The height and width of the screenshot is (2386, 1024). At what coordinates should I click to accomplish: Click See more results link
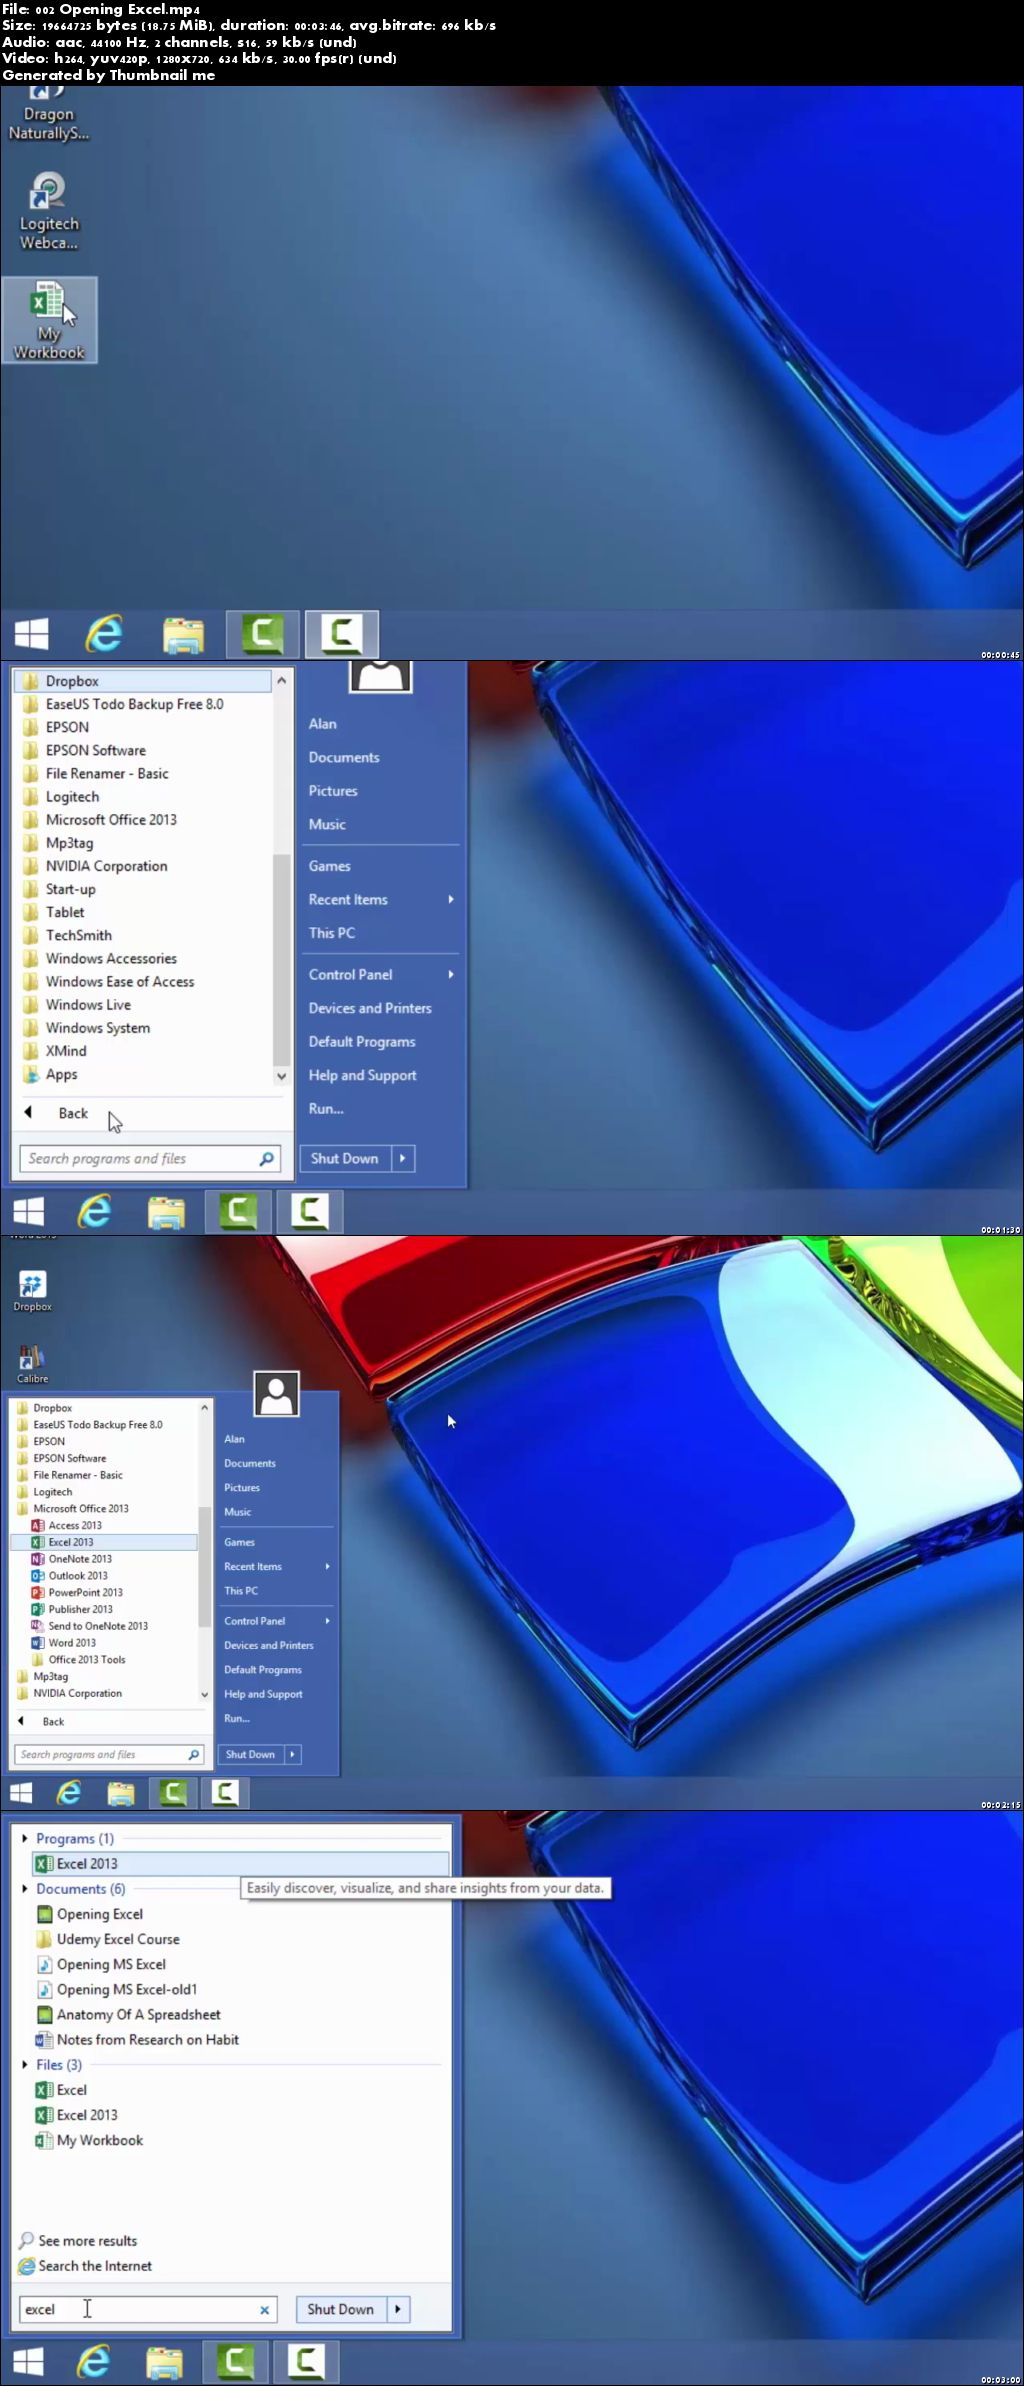pos(78,2240)
